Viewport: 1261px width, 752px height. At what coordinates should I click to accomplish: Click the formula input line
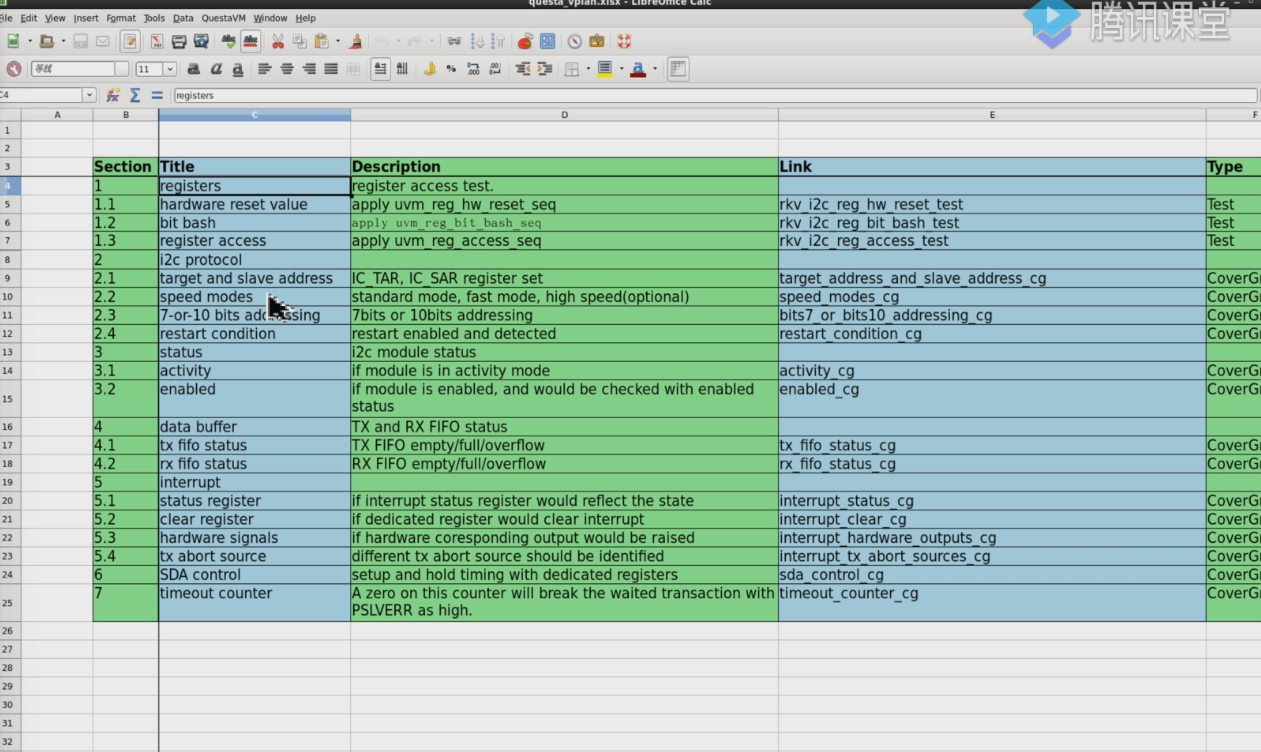pos(715,95)
